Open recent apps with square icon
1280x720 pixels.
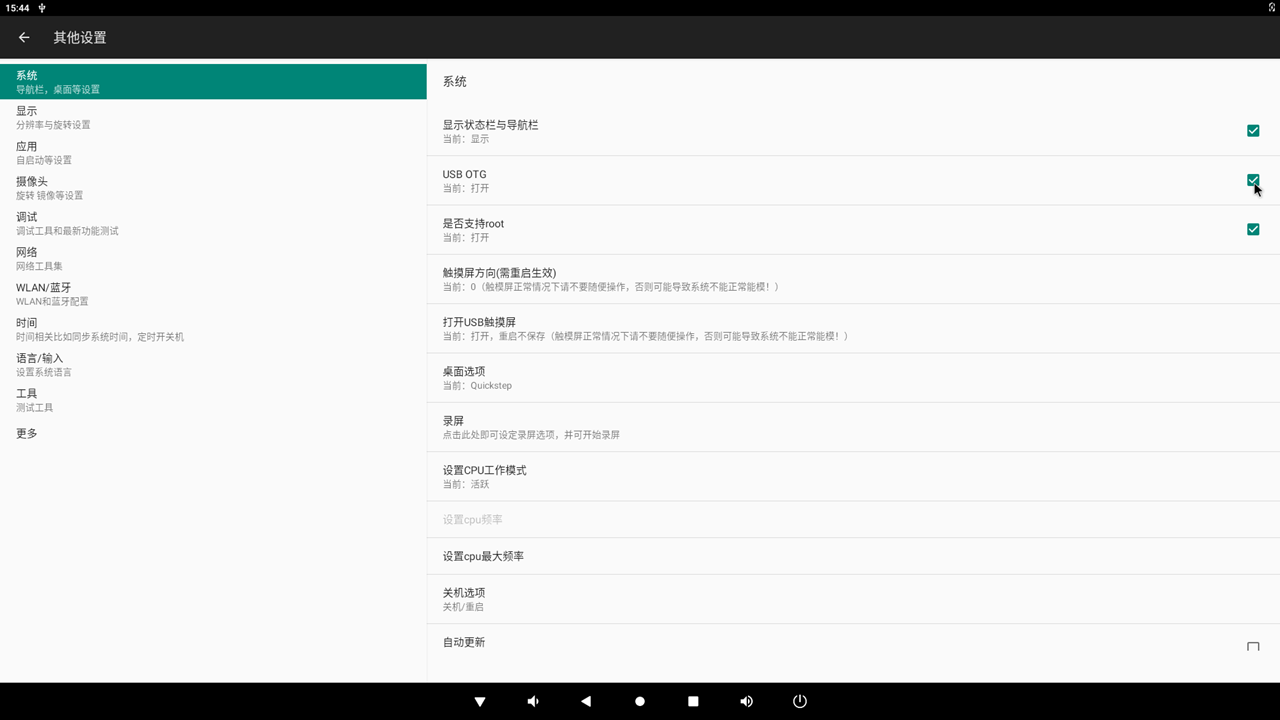(x=693, y=701)
